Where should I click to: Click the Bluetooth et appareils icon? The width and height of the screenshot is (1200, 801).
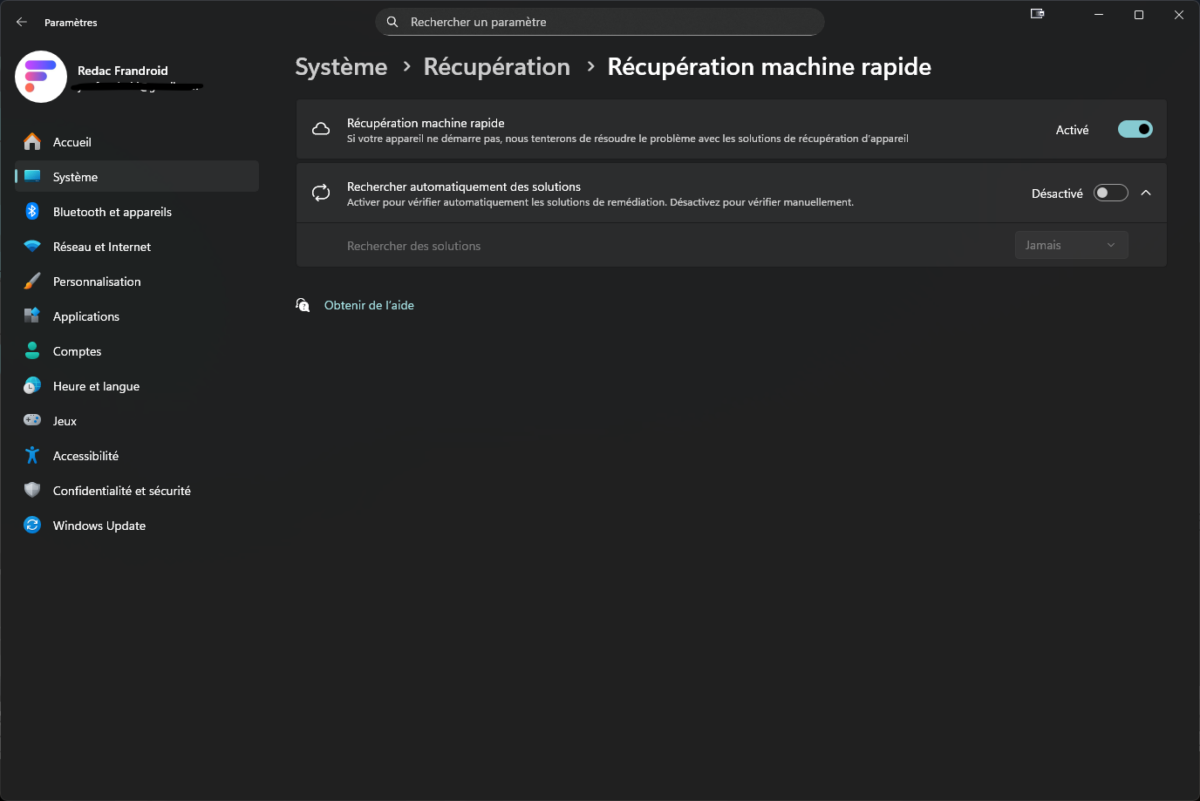(32, 212)
